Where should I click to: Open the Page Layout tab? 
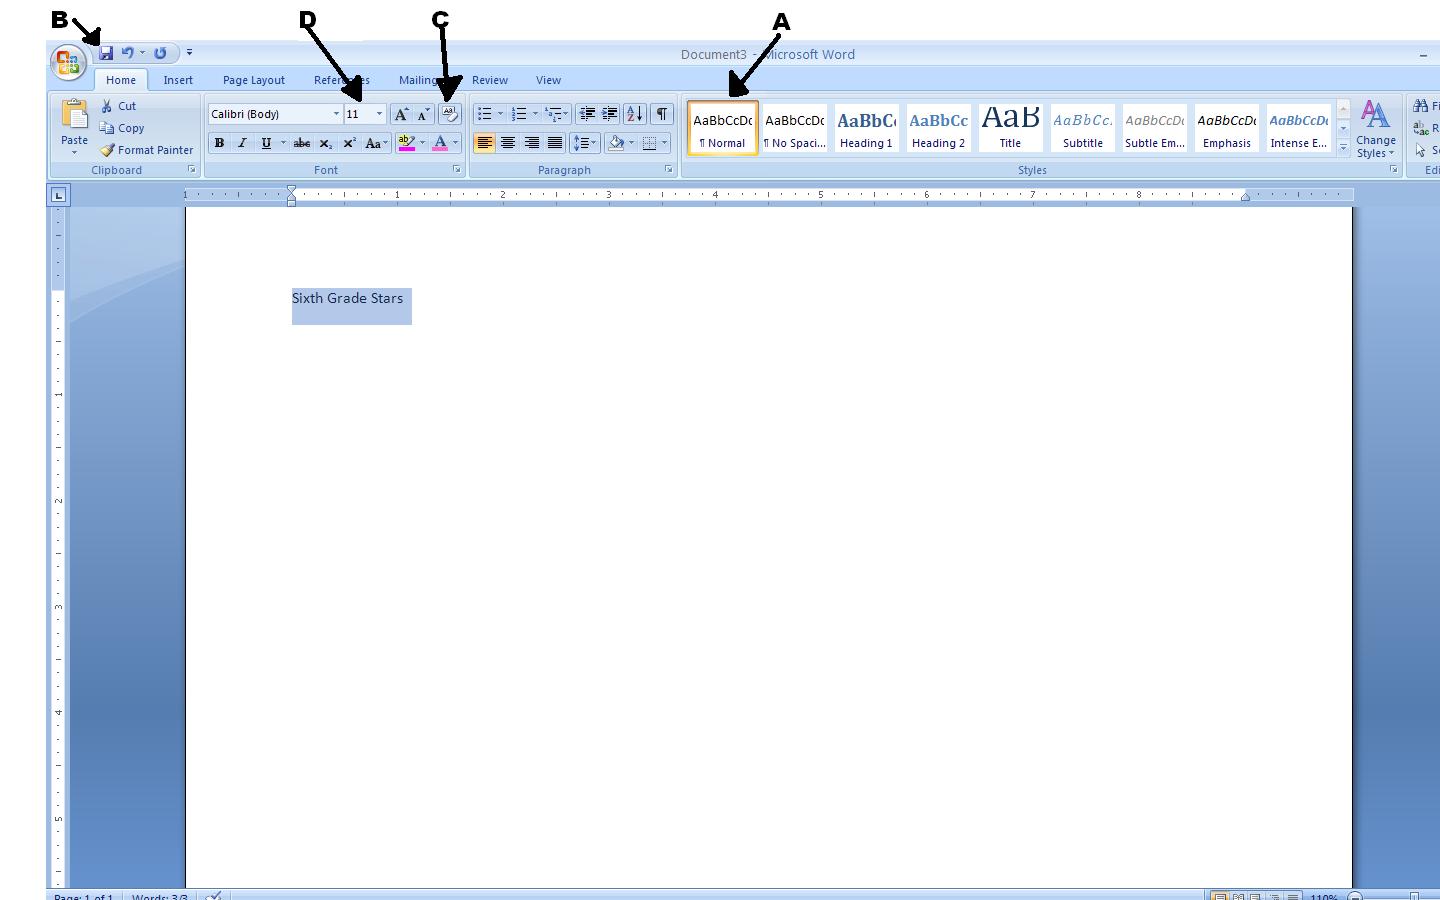pyautogui.click(x=253, y=80)
